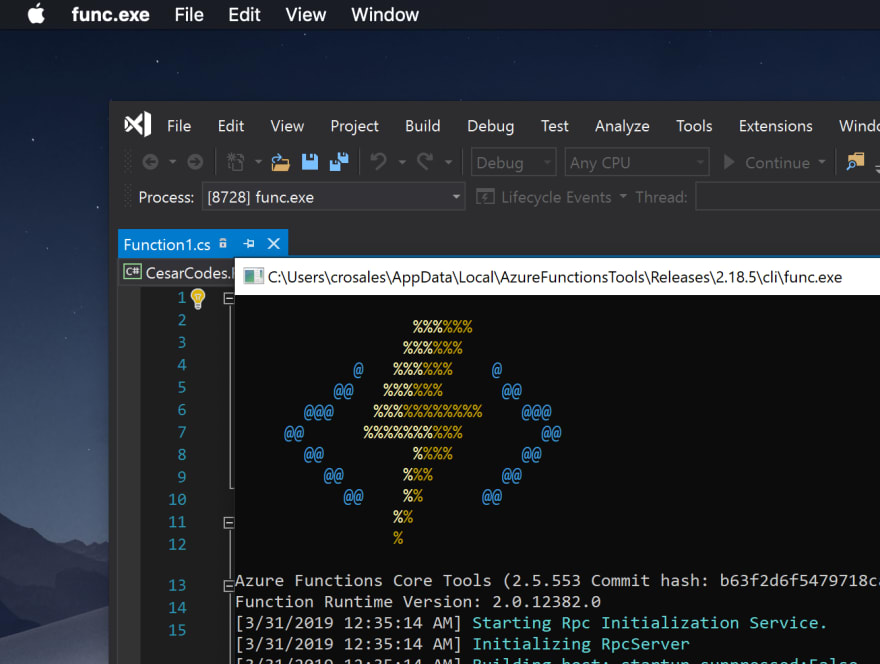Open Visual Studio View menu
The width and height of the screenshot is (880, 664).
coord(287,126)
